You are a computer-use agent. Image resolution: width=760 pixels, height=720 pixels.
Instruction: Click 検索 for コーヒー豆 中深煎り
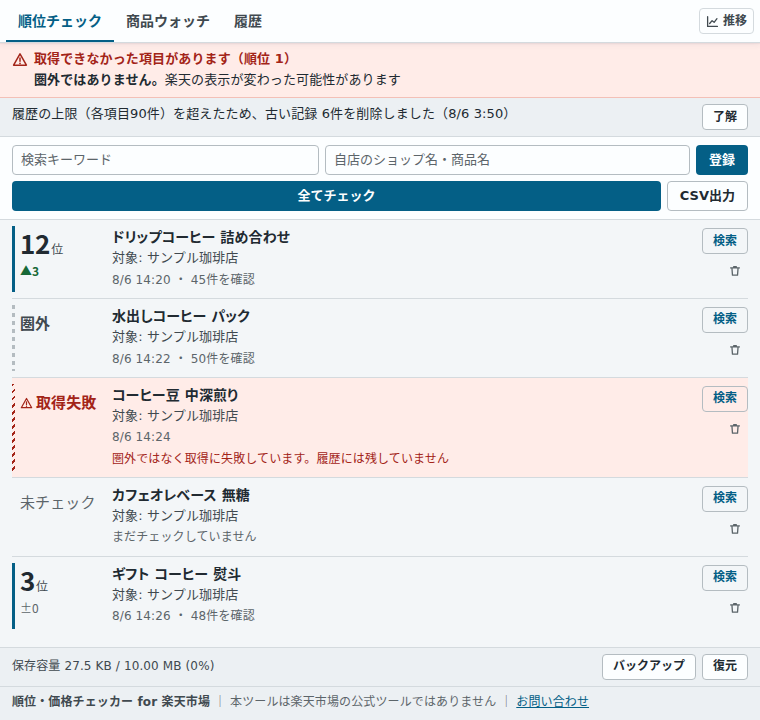[x=725, y=398]
